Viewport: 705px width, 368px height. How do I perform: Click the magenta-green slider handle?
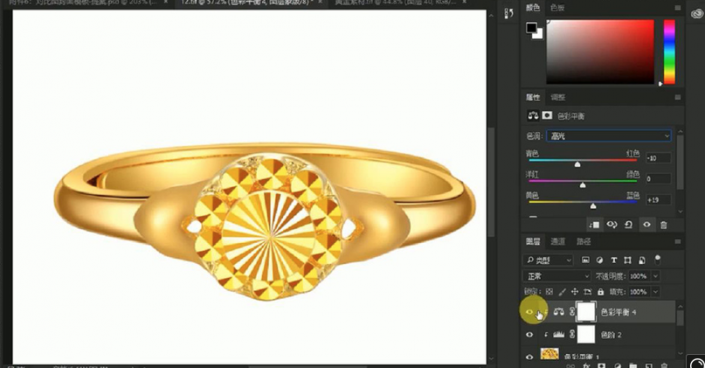point(583,185)
